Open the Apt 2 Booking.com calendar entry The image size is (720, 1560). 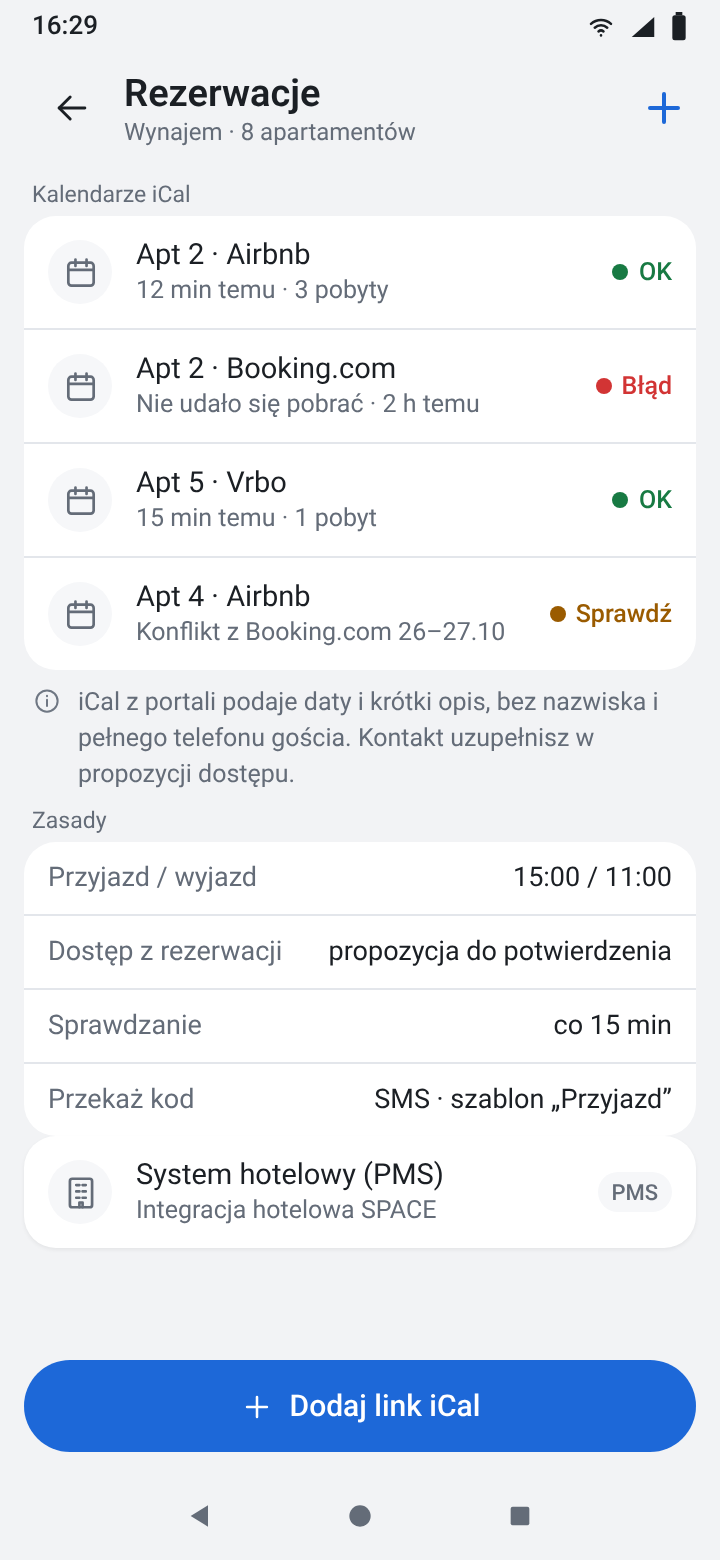pos(360,386)
